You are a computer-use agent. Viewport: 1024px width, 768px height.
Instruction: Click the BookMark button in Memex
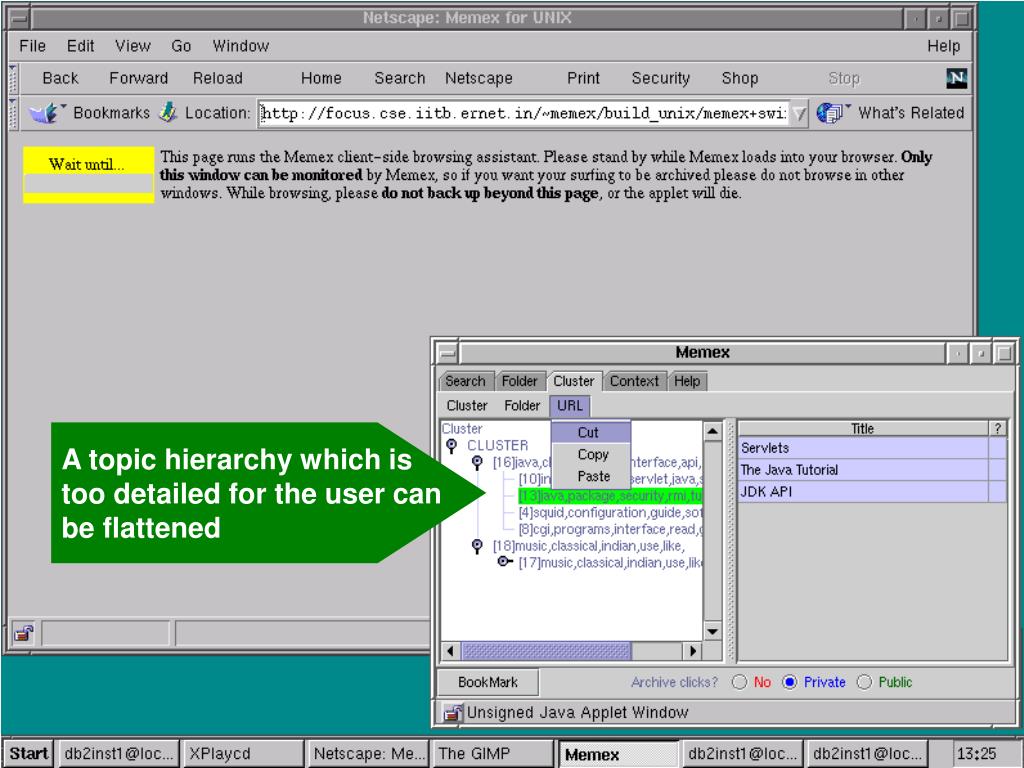pos(488,682)
